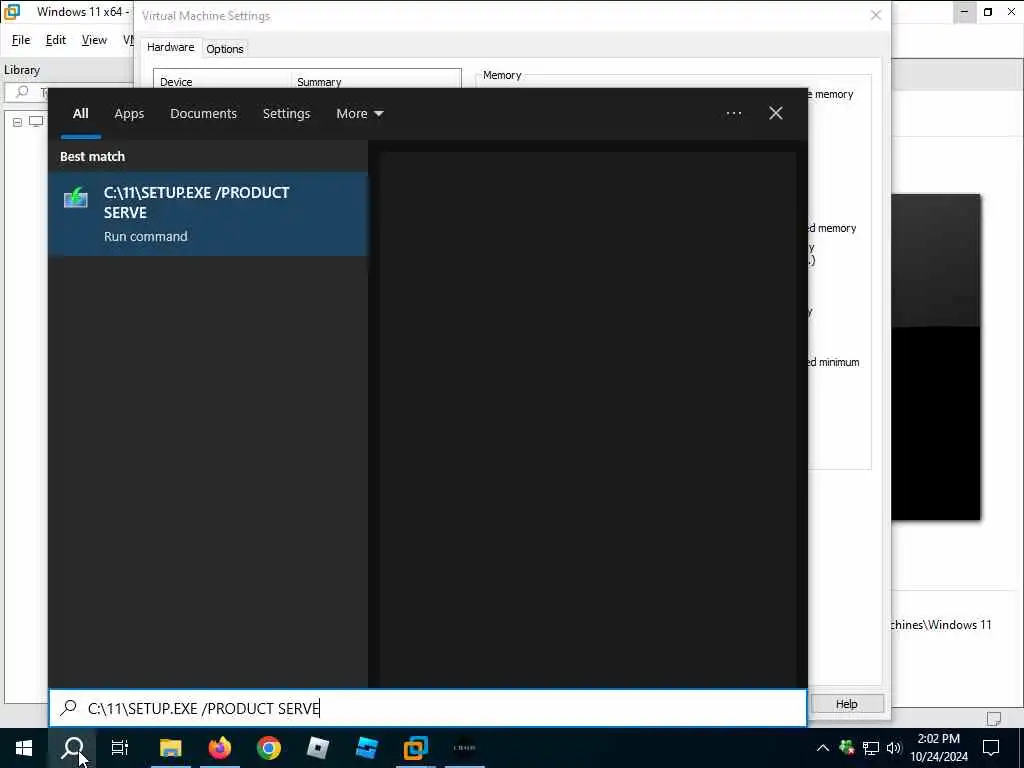Switch to Settings search filter

286,114
